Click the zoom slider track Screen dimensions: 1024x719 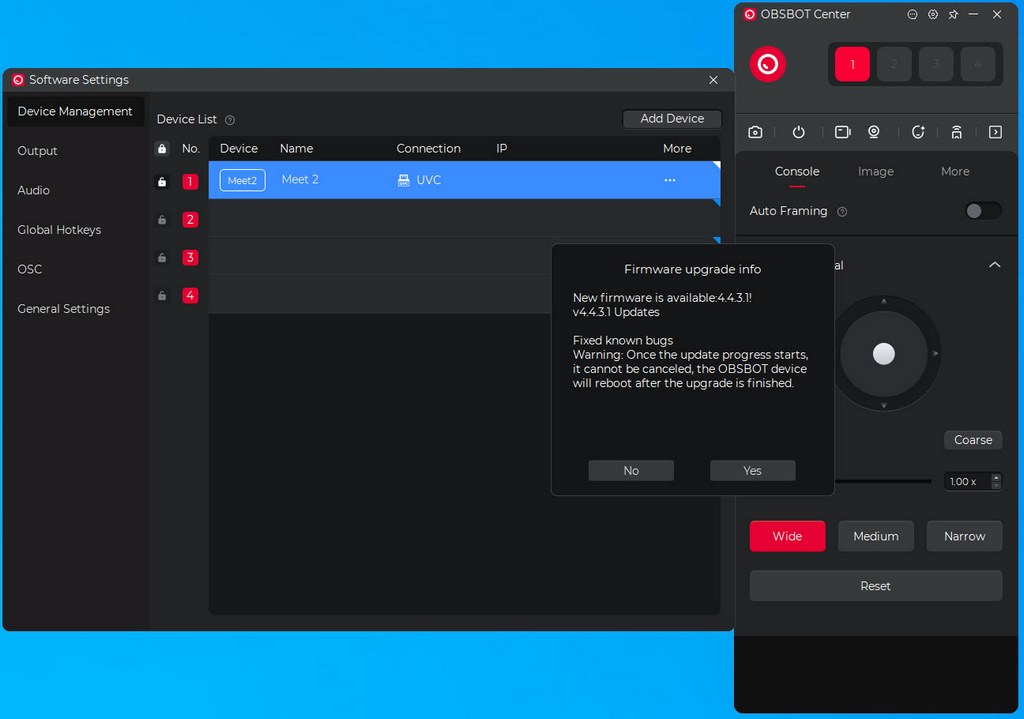coord(883,481)
